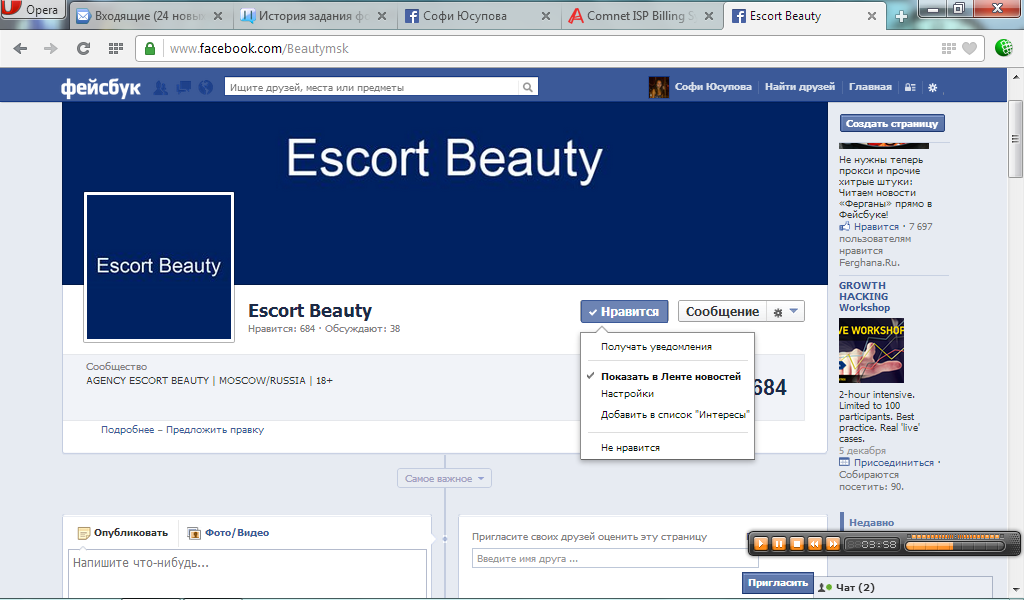
Task: Click Софи Юсупова name link
Action: [713, 87]
